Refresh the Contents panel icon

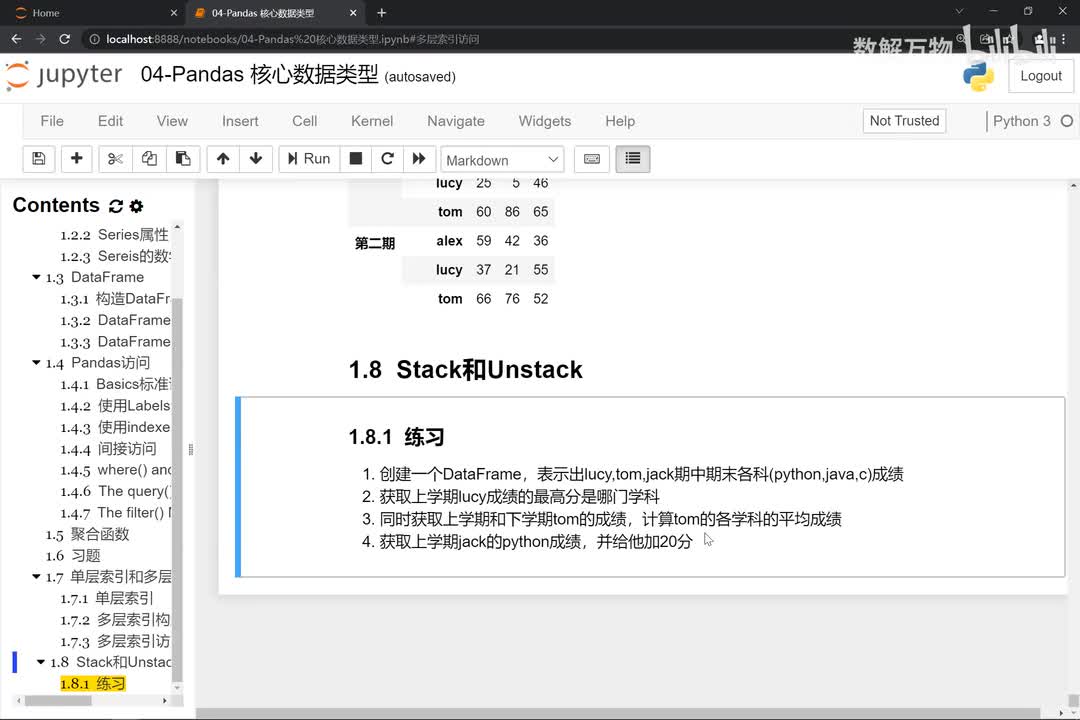(116, 206)
